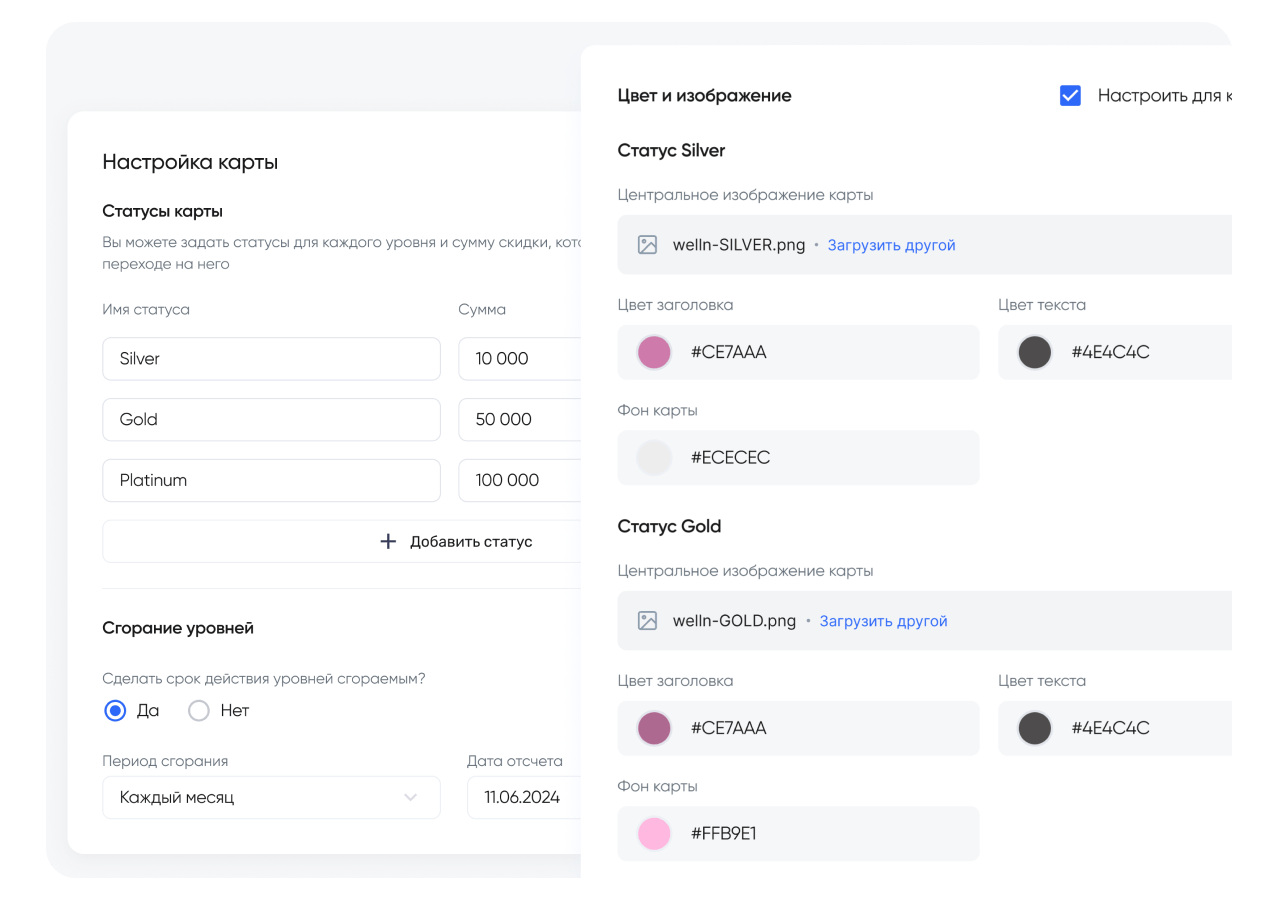Open Silver header color swatch #CE7AAA
The image size is (1280, 900).
point(654,352)
